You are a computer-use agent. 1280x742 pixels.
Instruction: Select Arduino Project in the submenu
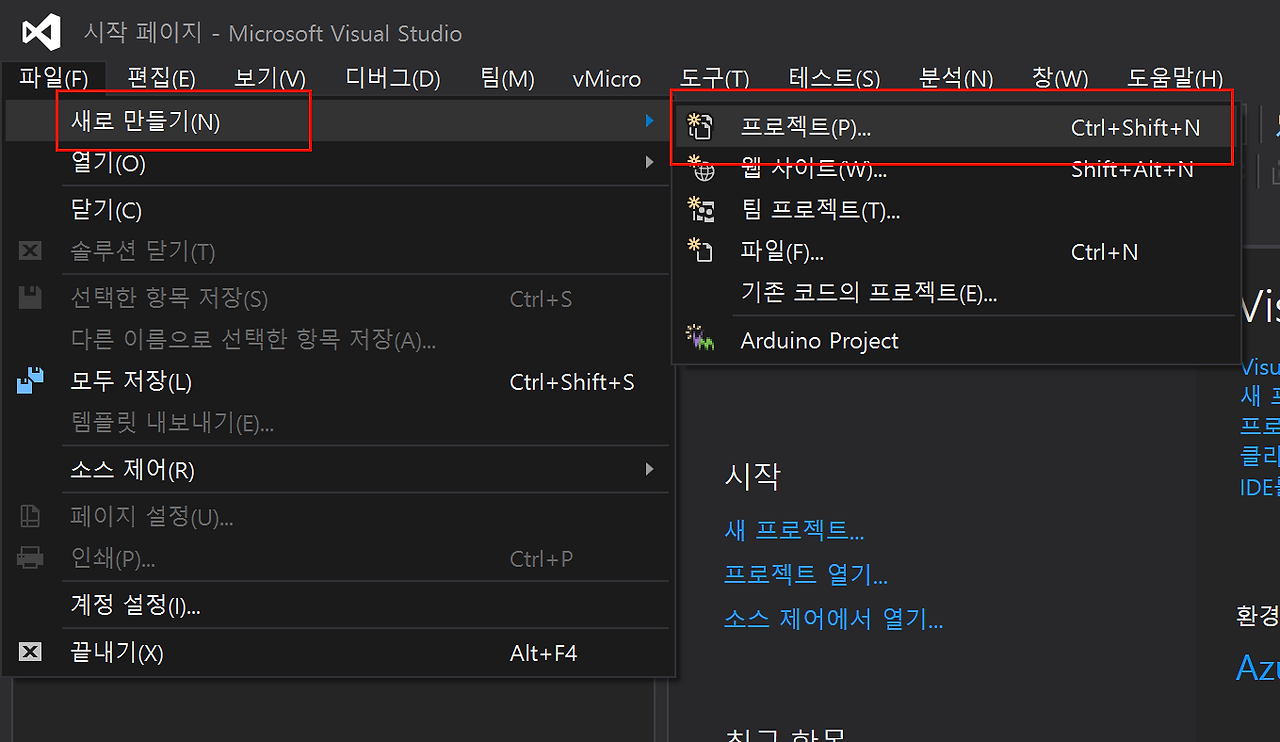(x=957, y=340)
